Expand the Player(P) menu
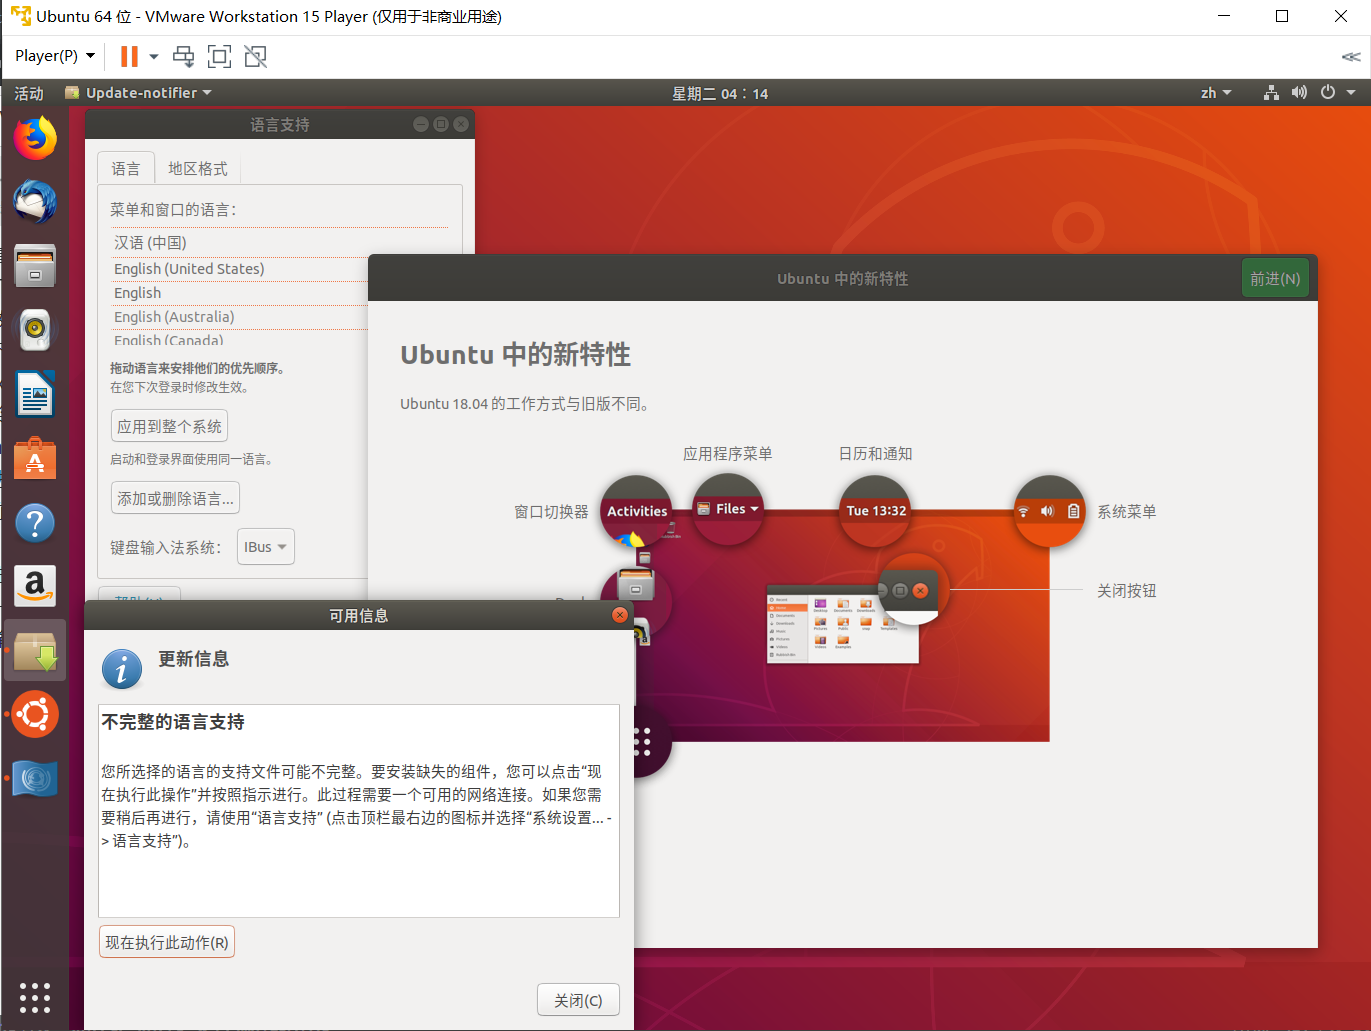Viewport: 1371px width, 1031px height. (55, 56)
